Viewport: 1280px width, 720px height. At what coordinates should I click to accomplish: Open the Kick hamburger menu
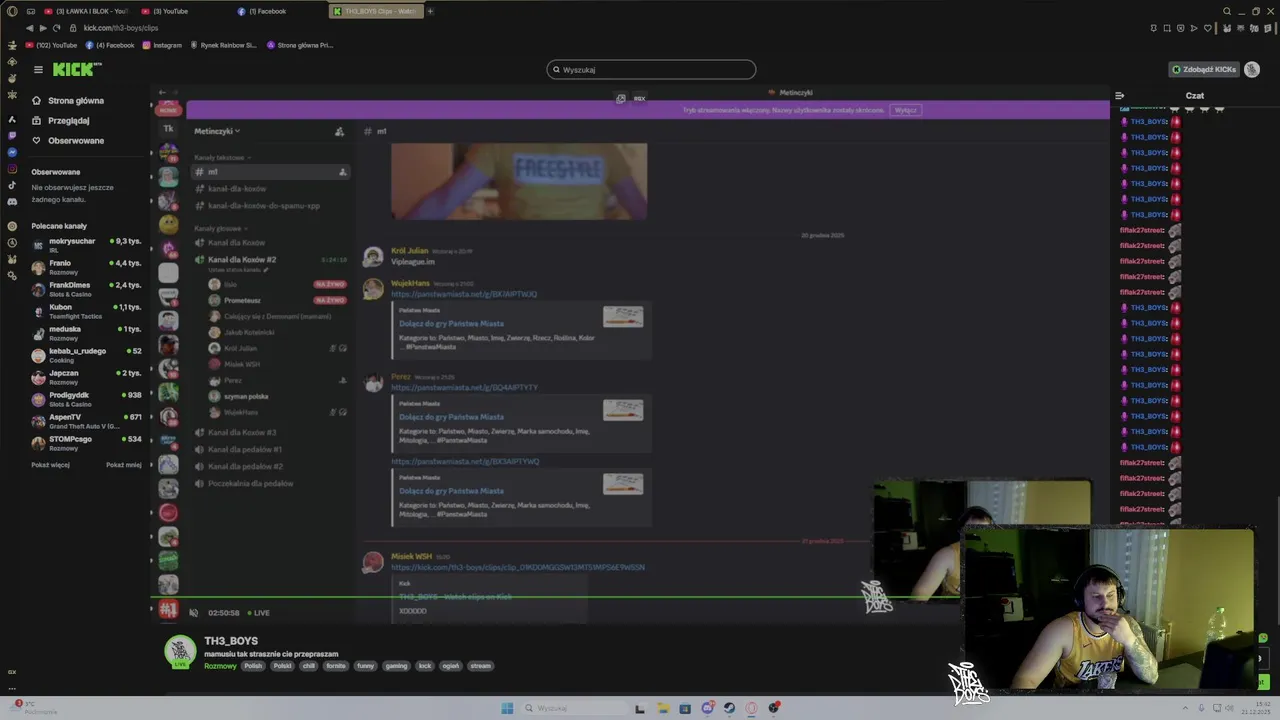click(x=38, y=70)
